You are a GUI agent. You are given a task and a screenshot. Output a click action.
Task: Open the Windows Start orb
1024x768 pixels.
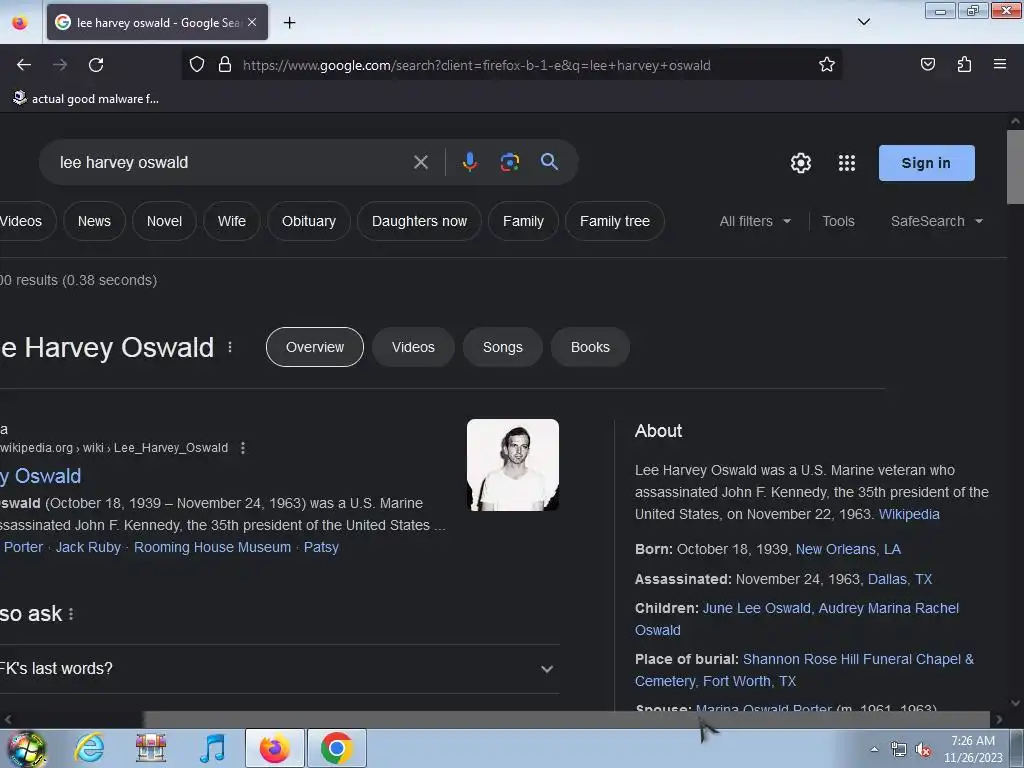tap(27, 748)
